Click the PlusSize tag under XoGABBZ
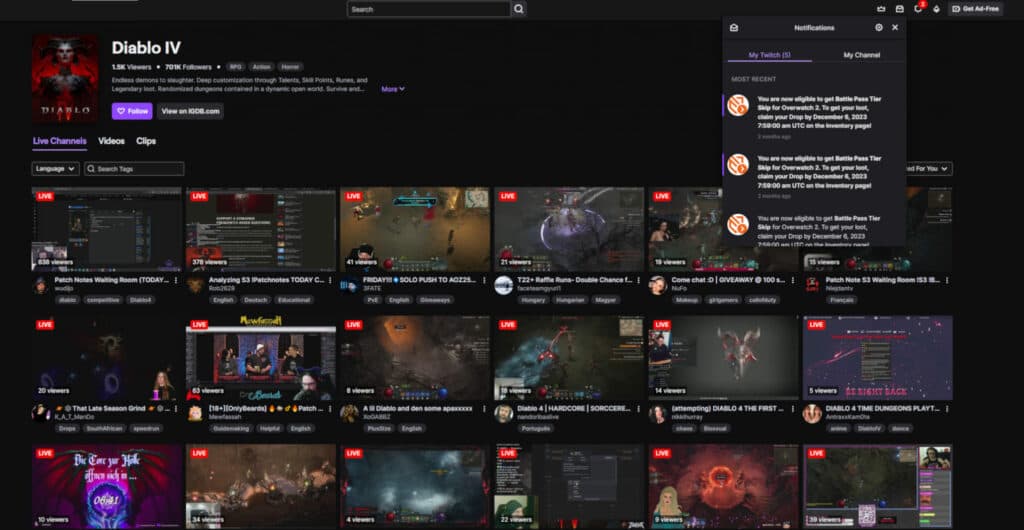This screenshot has width=1024, height=530. click(379, 429)
